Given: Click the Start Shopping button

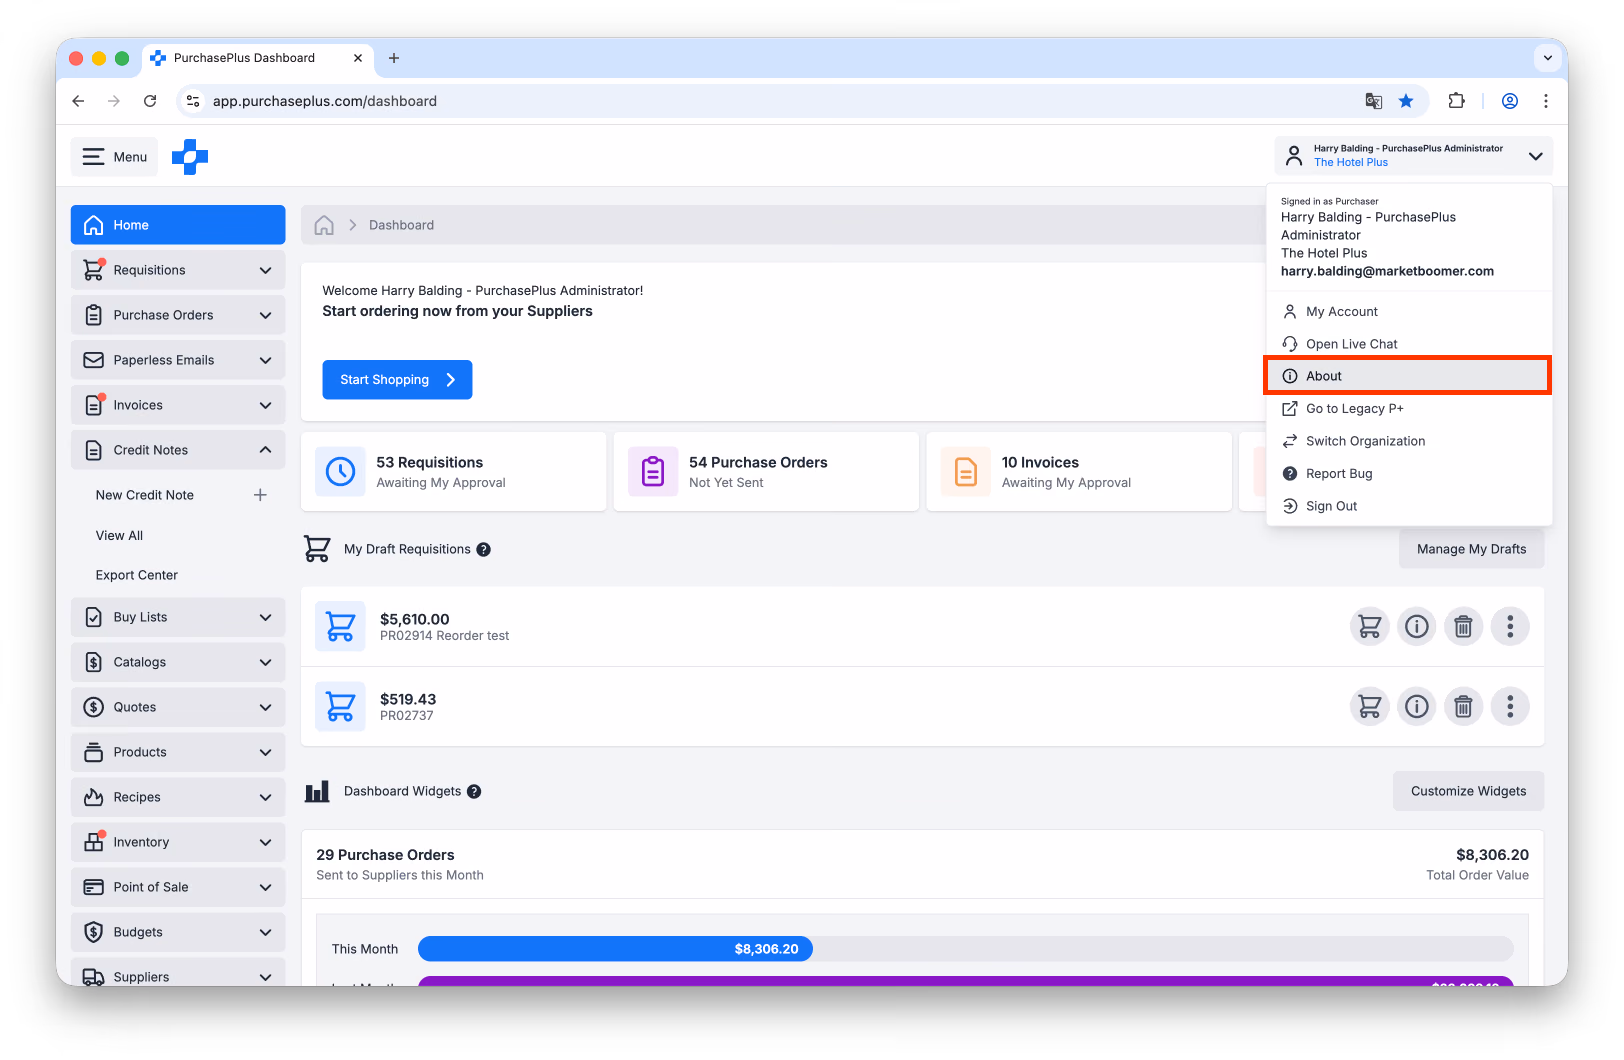Looking at the screenshot, I should pos(397,380).
